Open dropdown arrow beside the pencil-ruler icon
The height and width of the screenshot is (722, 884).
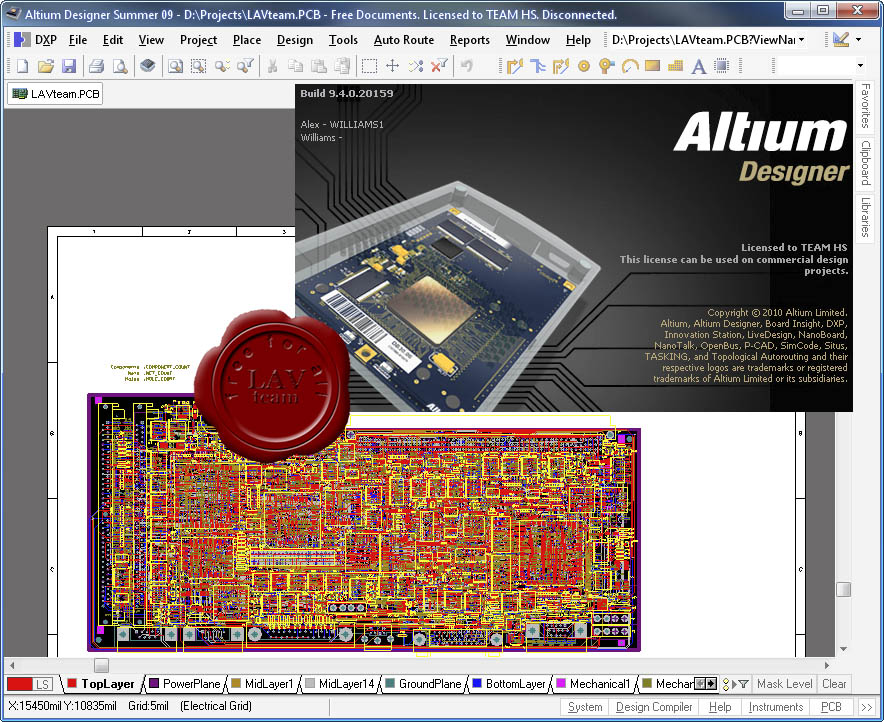tap(858, 40)
